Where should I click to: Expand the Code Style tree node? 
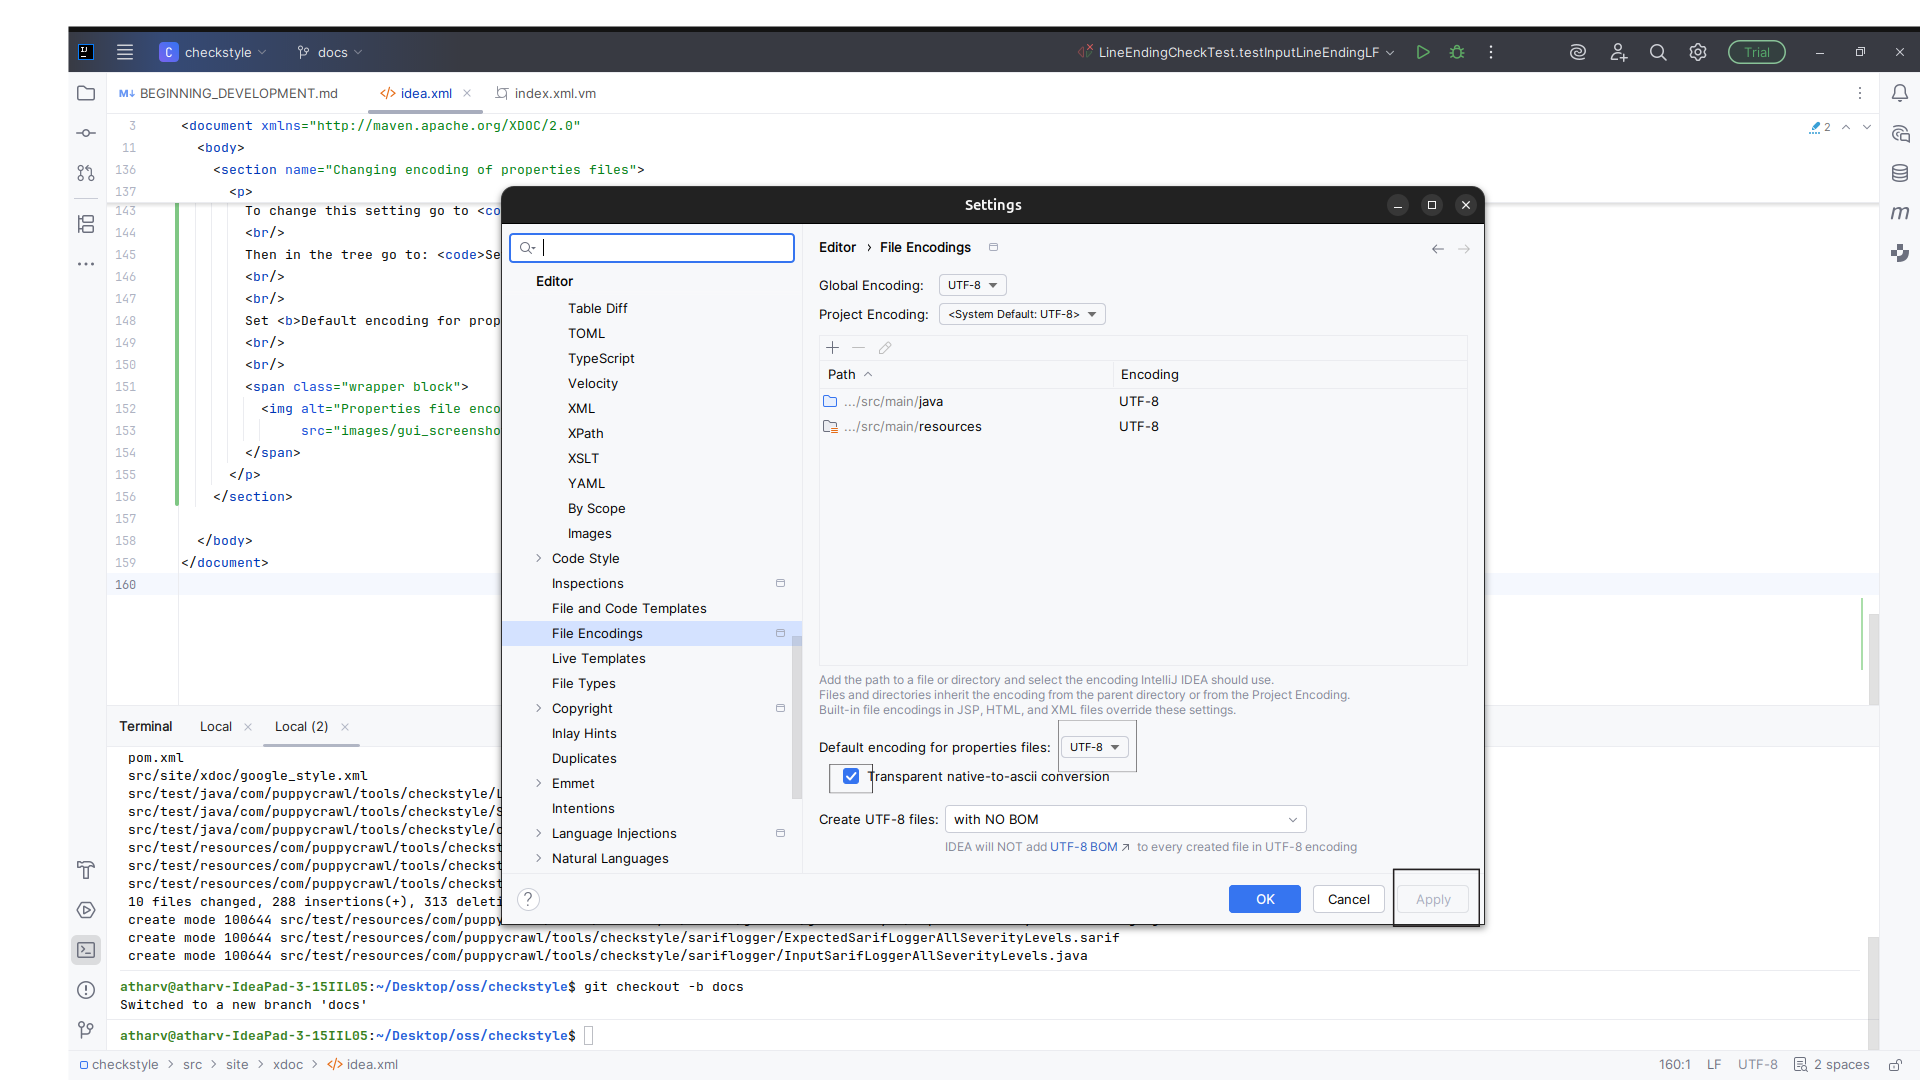pyautogui.click(x=540, y=558)
